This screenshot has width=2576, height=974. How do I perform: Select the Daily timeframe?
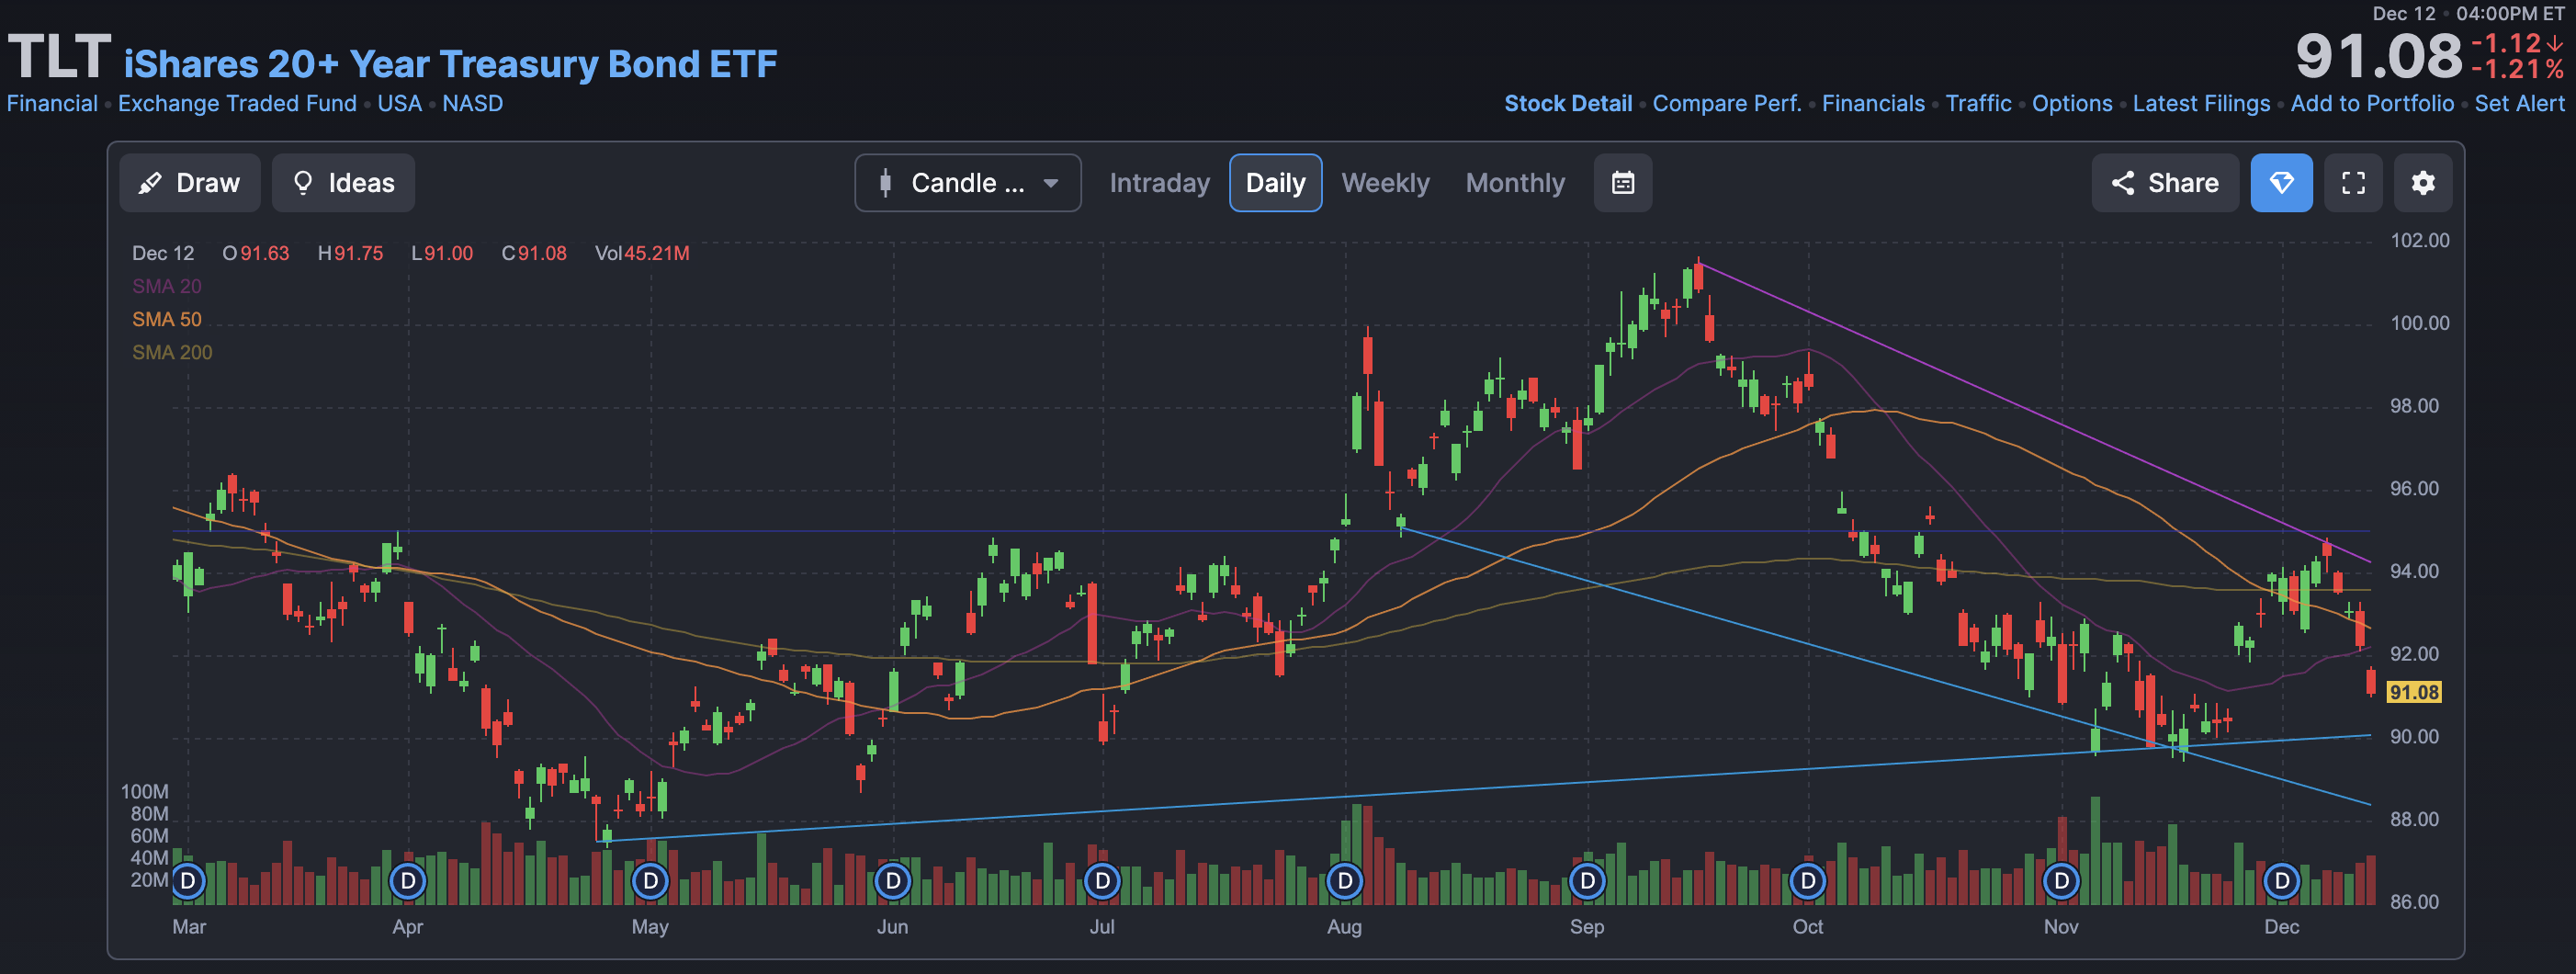pos(1275,183)
